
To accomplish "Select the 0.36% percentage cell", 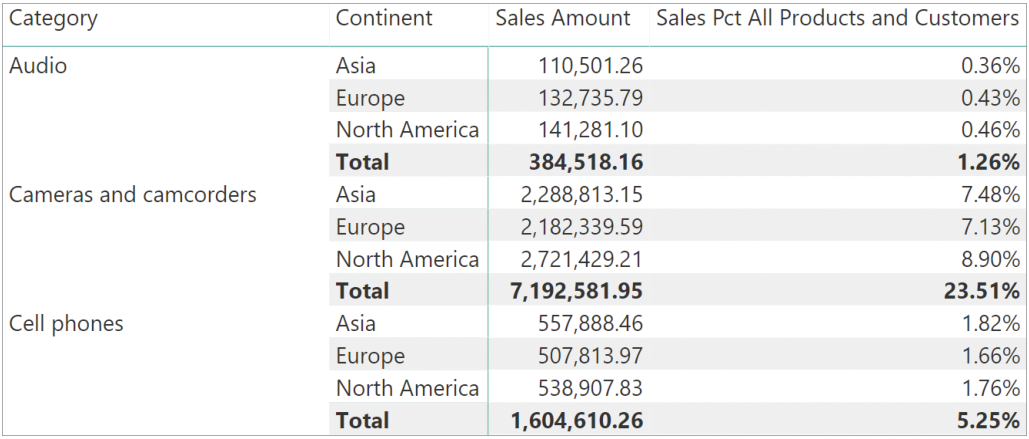I will pyautogui.click(x=990, y=66).
